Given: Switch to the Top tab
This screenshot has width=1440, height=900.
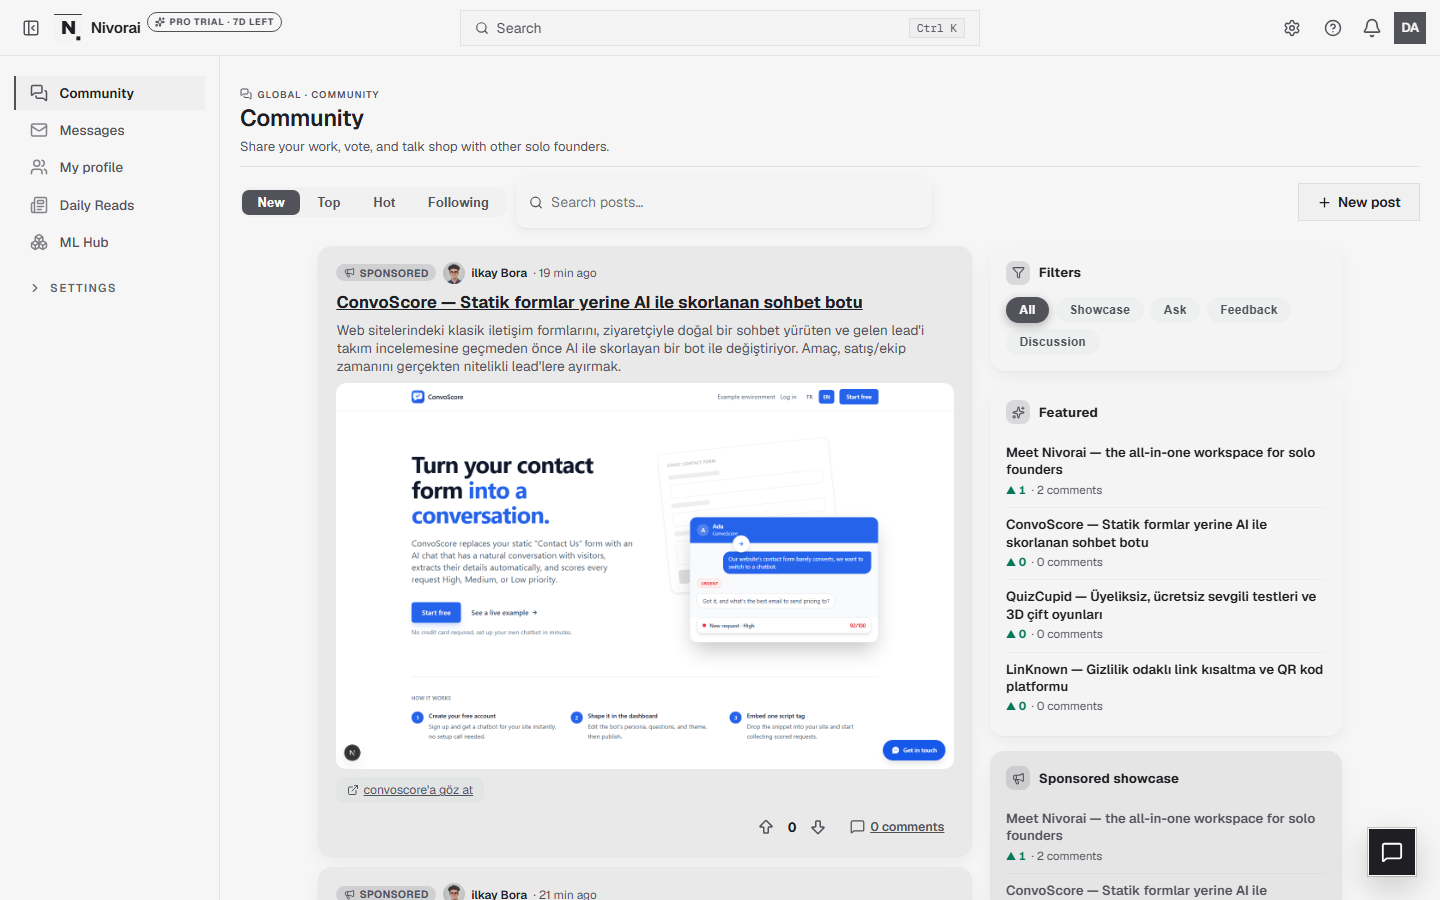Looking at the screenshot, I should click(x=329, y=202).
